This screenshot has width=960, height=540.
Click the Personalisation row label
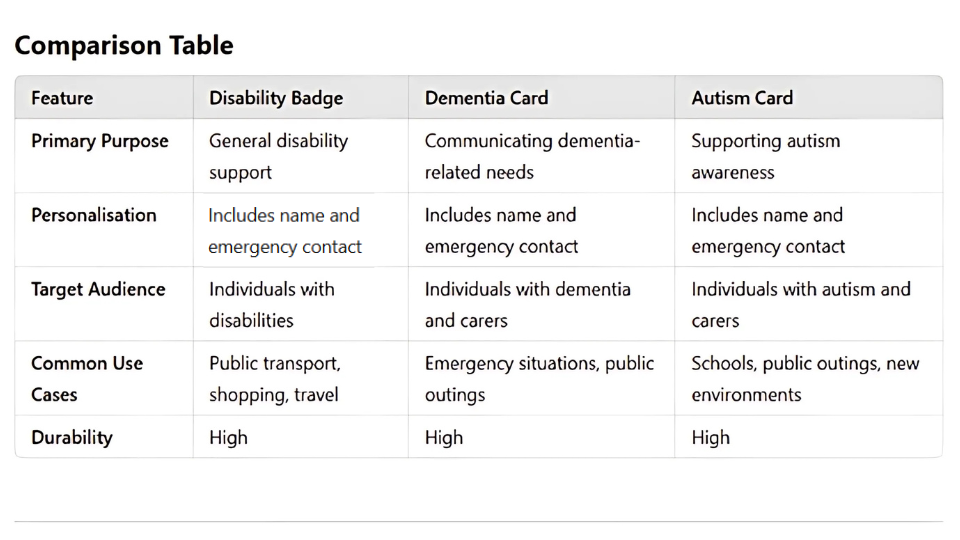pyautogui.click(x=94, y=215)
